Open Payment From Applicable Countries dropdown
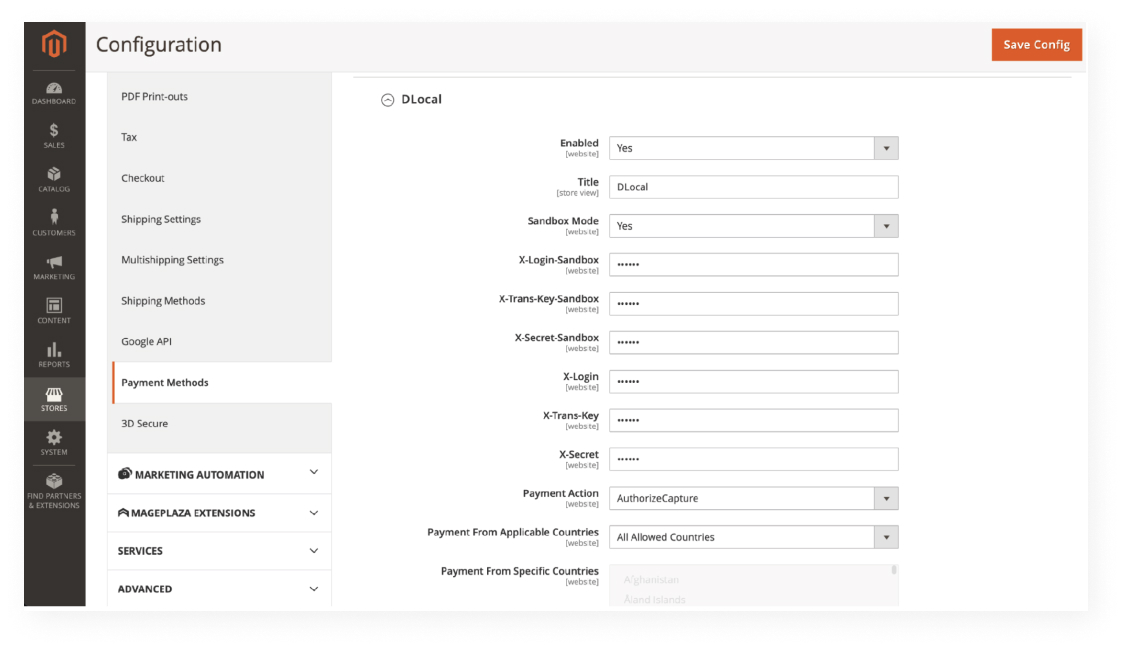Image resolution: width=1125 pixels, height=650 pixels. click(x=753, y=537)
